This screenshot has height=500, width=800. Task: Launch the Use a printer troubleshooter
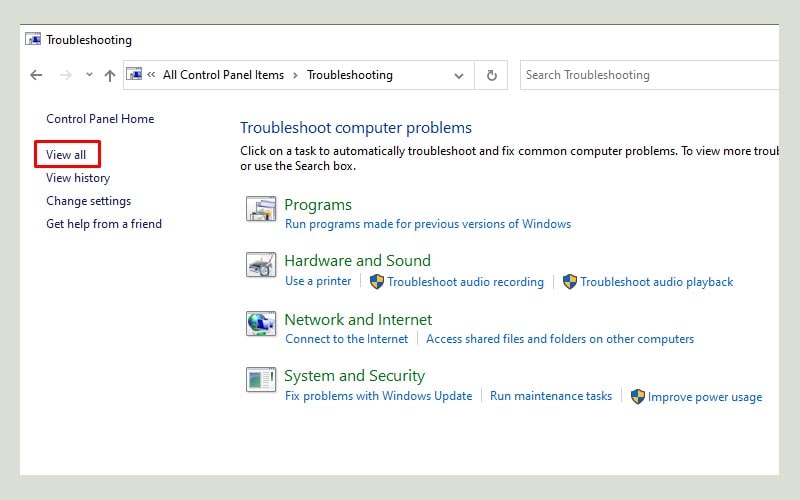point(318,281)
